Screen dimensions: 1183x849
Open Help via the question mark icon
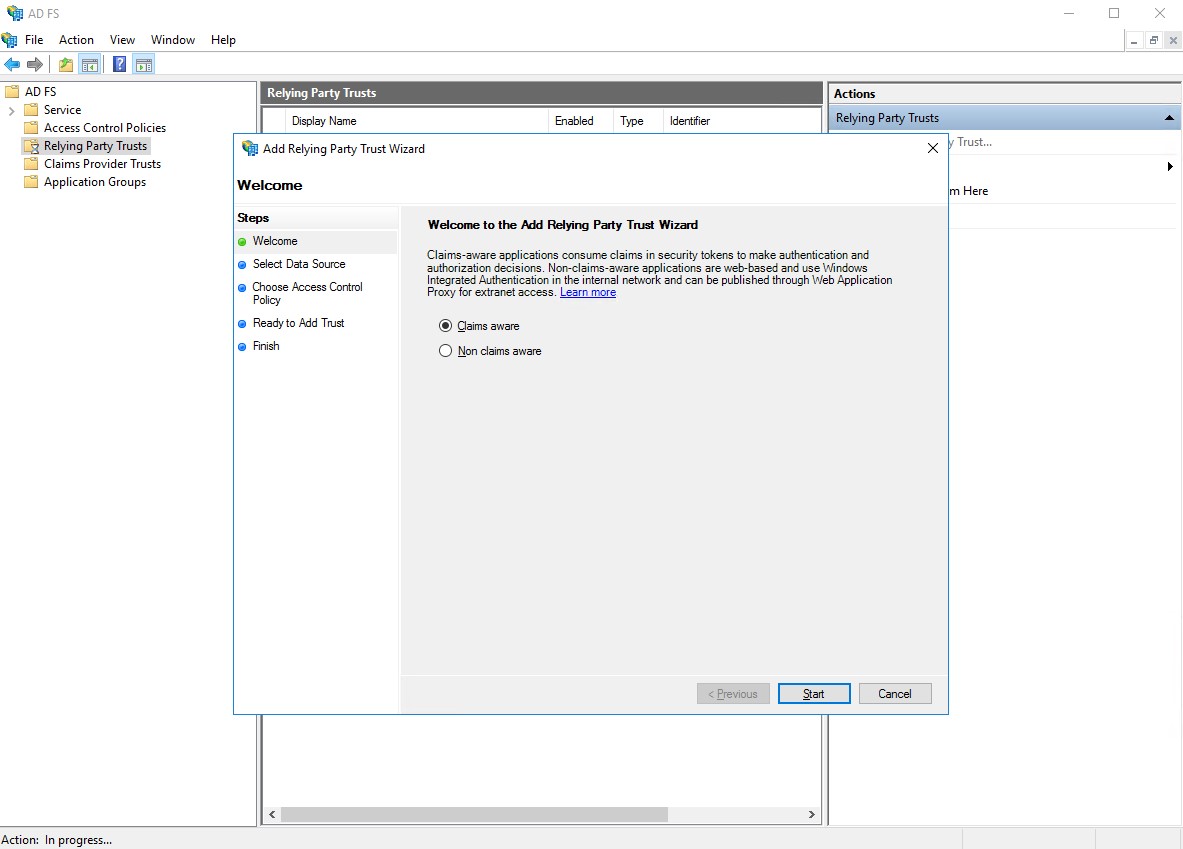(119, 63)
